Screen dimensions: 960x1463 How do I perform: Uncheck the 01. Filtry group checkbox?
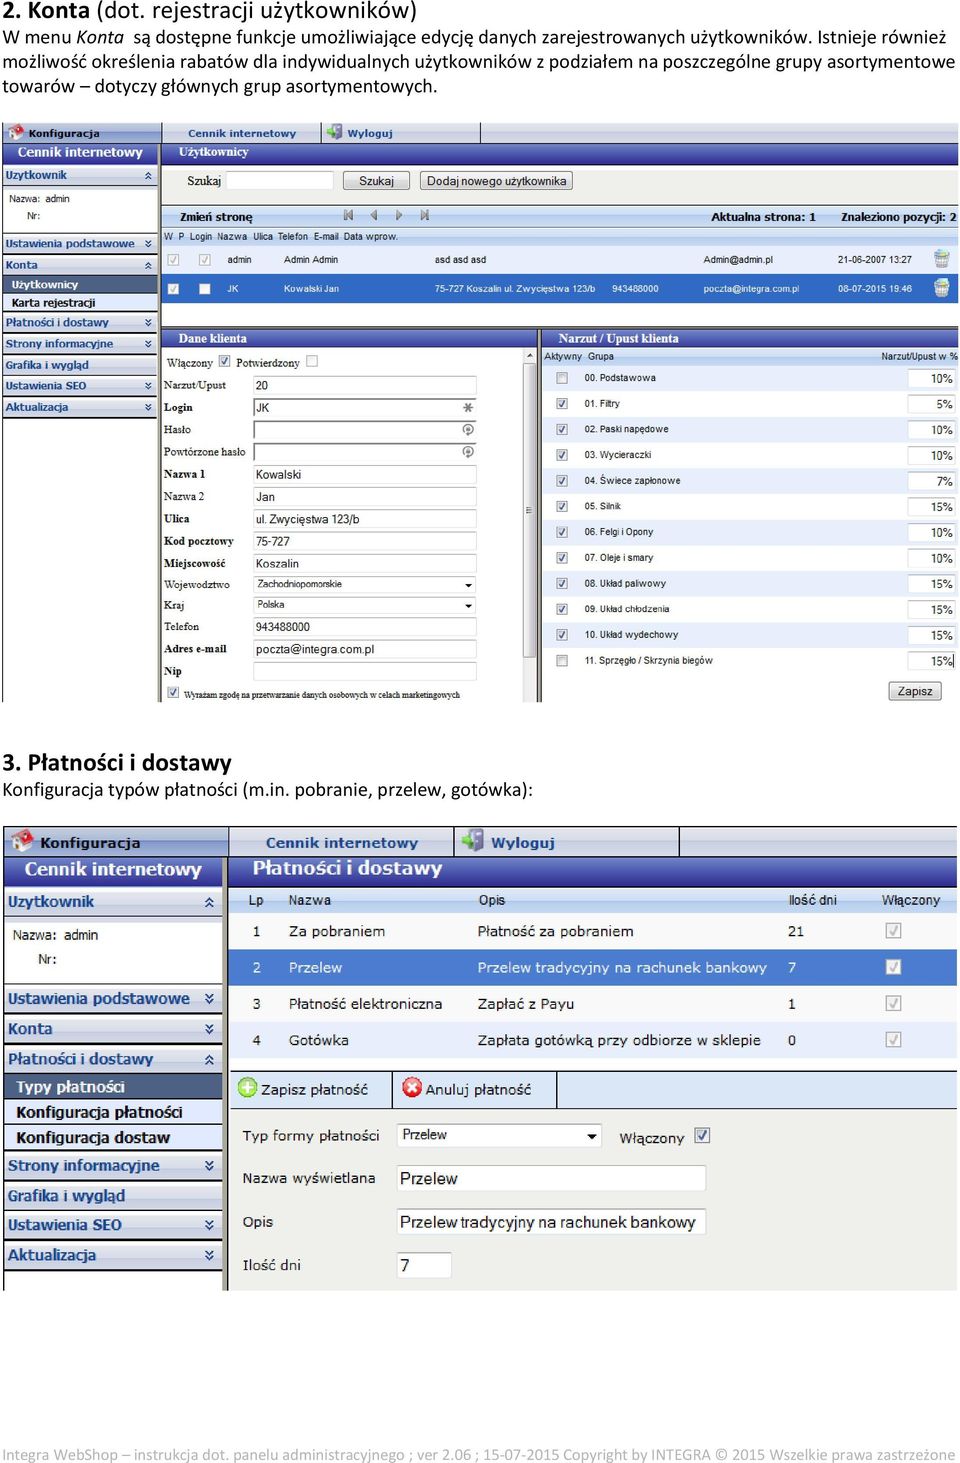(562, 404)
